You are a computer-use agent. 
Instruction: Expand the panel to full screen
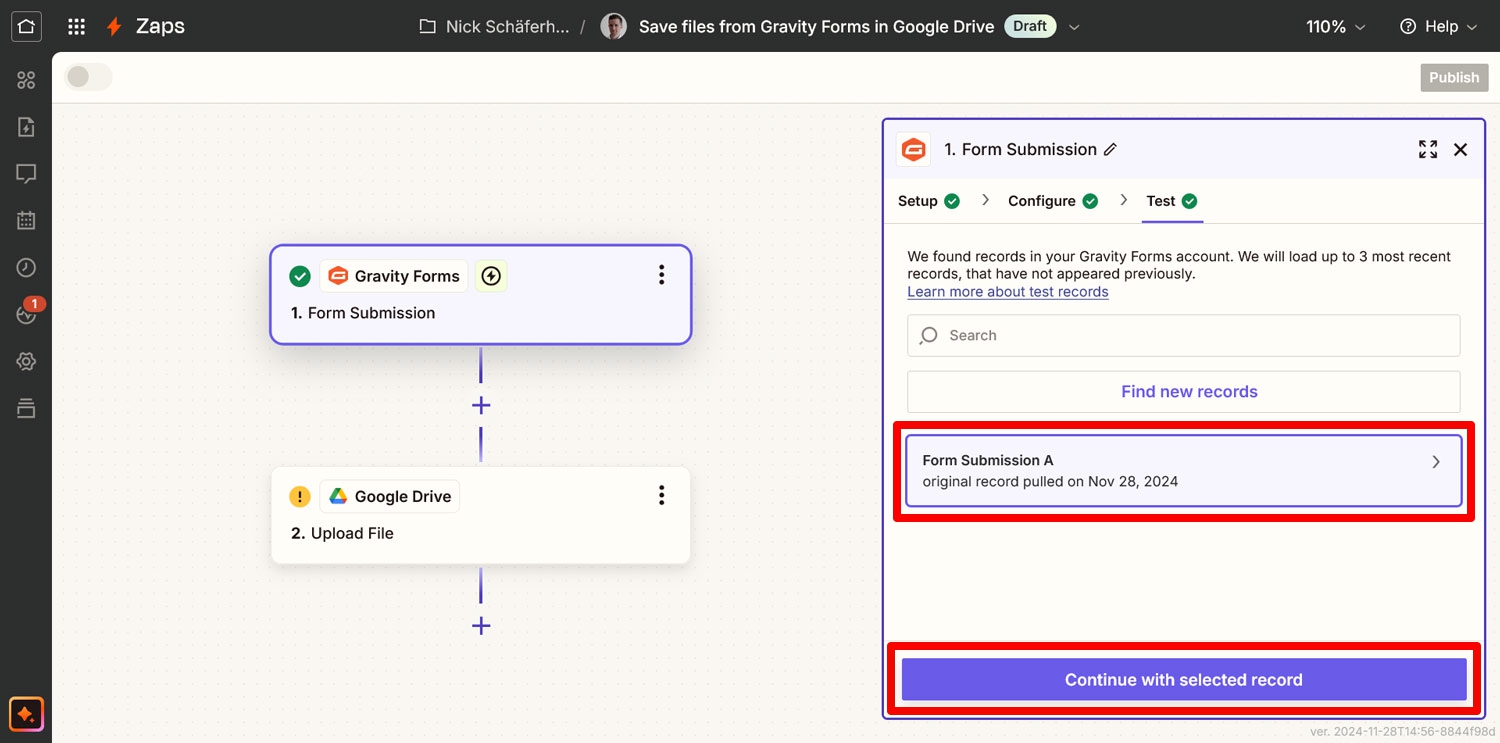1428,149
